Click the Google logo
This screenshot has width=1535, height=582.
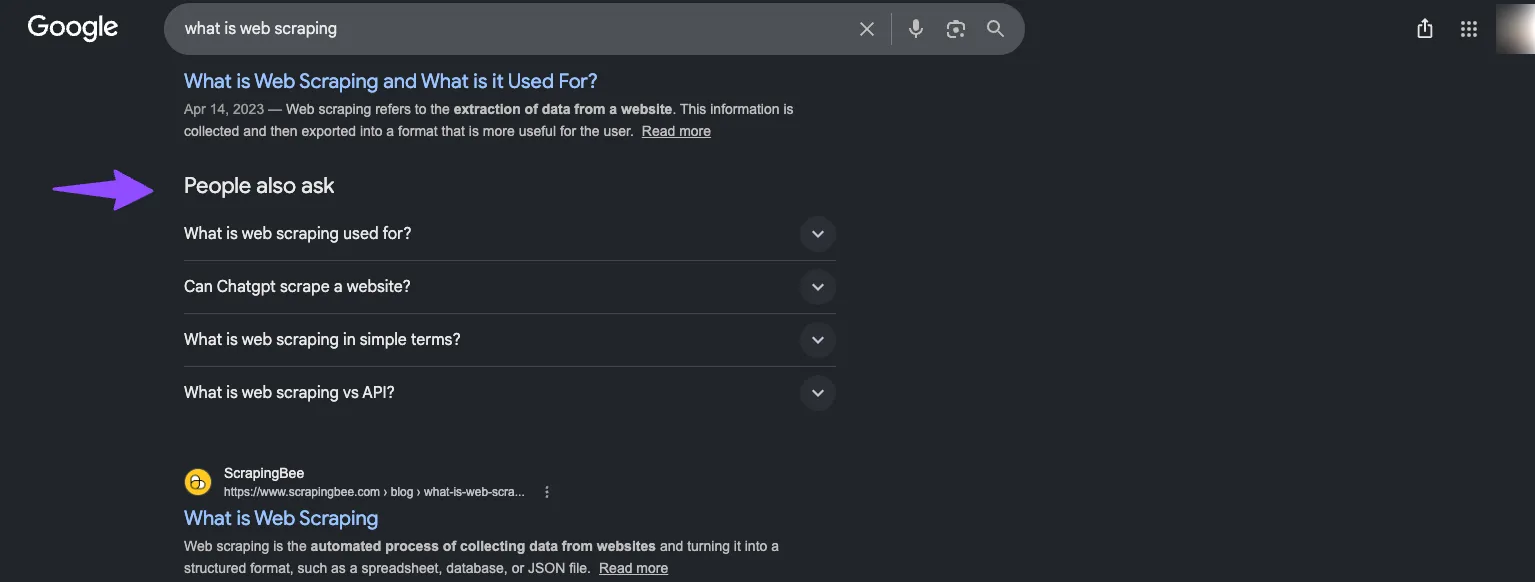coord(72,28)
